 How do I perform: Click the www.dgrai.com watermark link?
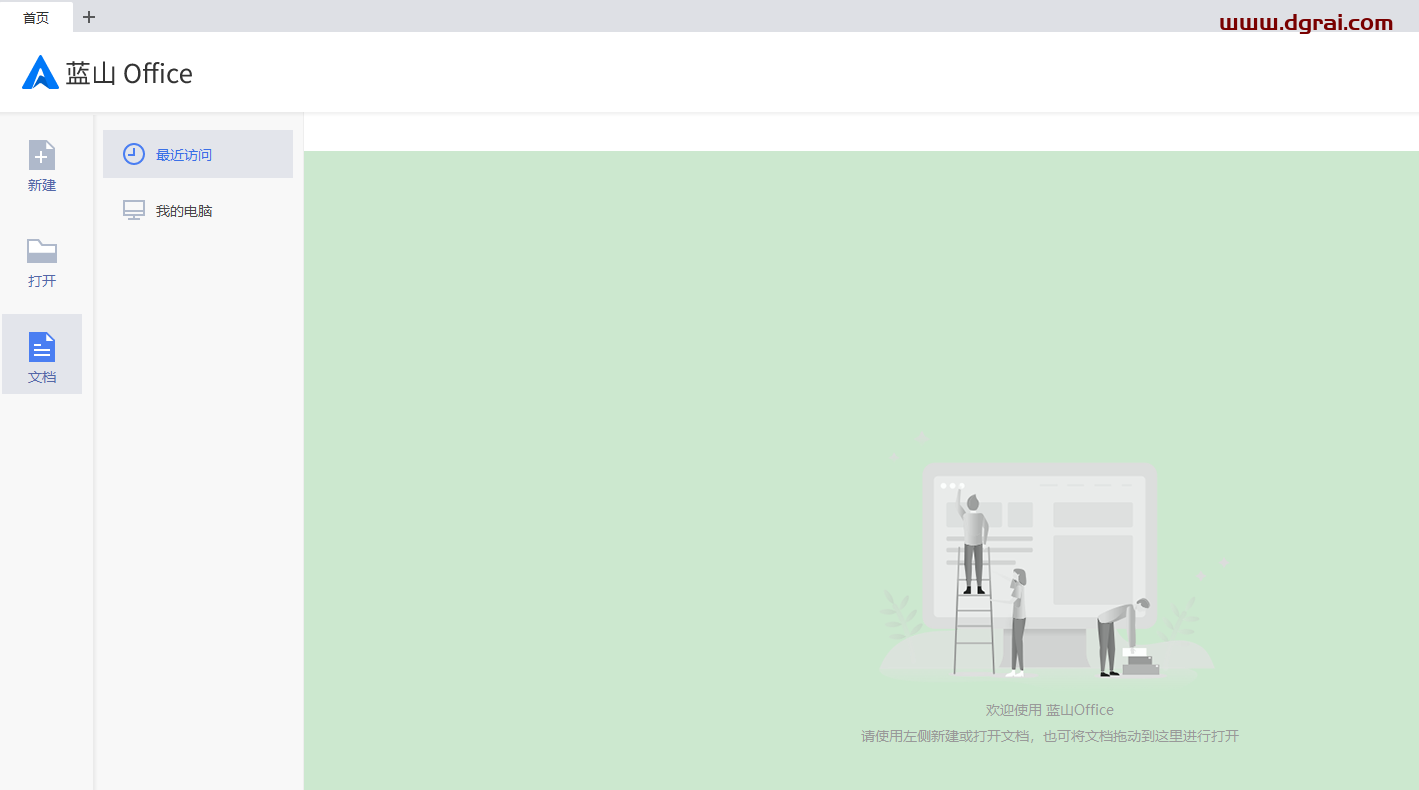point(1306,22)
